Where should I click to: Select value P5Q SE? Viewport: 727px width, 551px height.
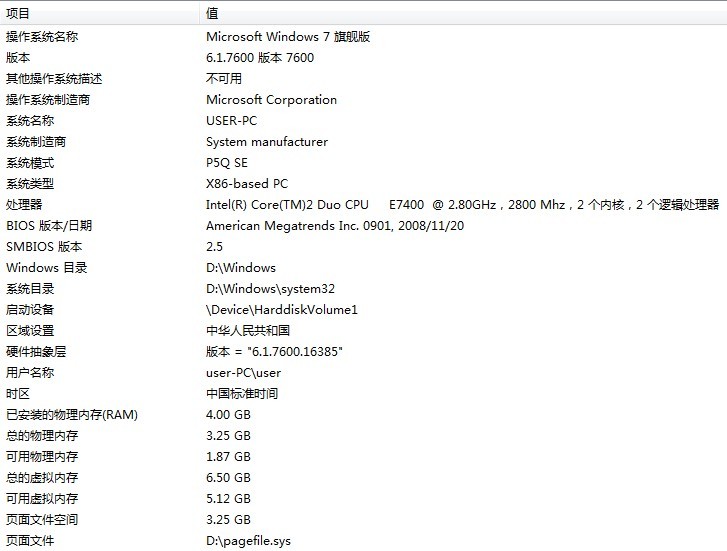coord(227,163)
